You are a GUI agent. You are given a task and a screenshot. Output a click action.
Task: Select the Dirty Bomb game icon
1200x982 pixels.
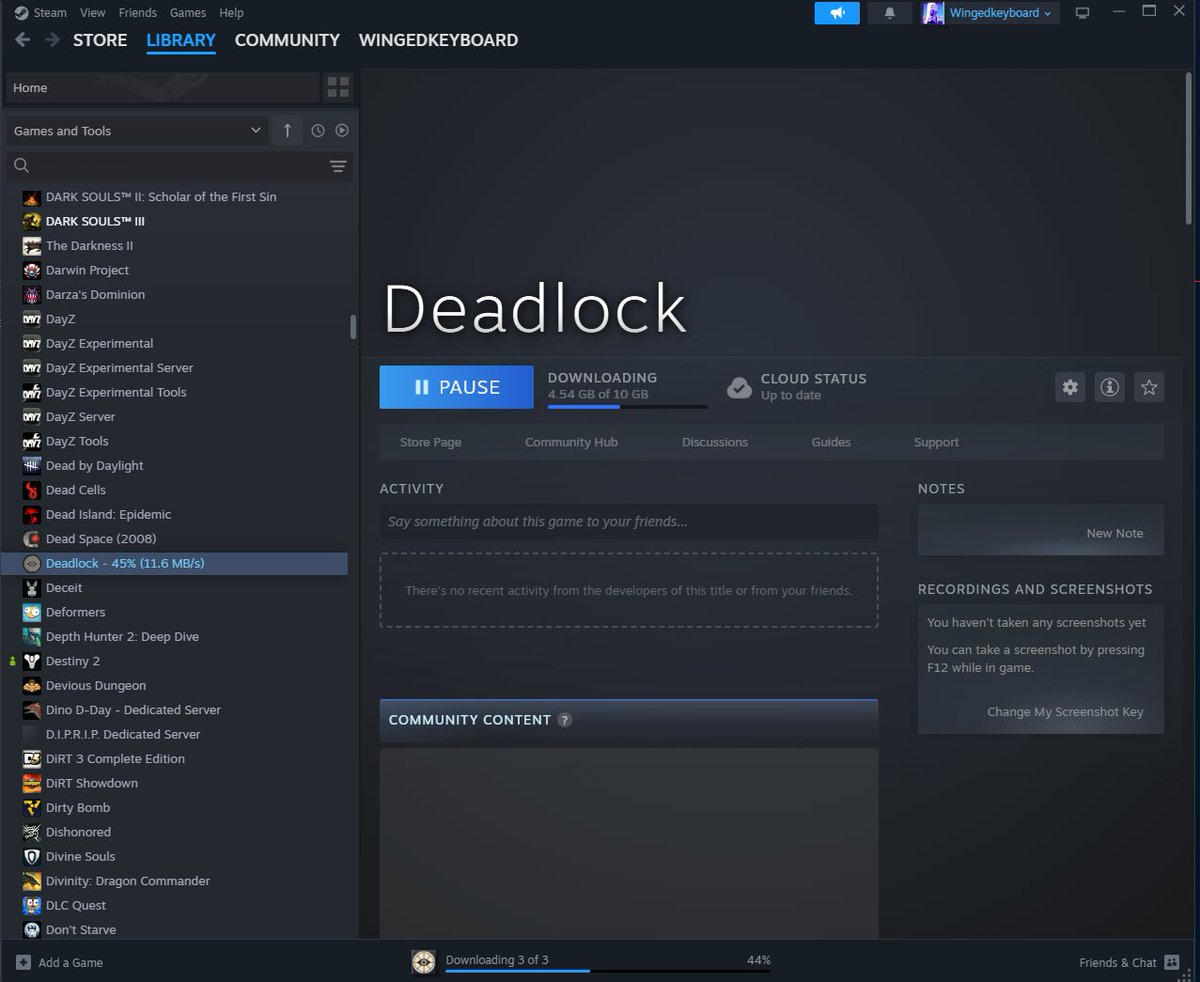click(x=31, y=807)
